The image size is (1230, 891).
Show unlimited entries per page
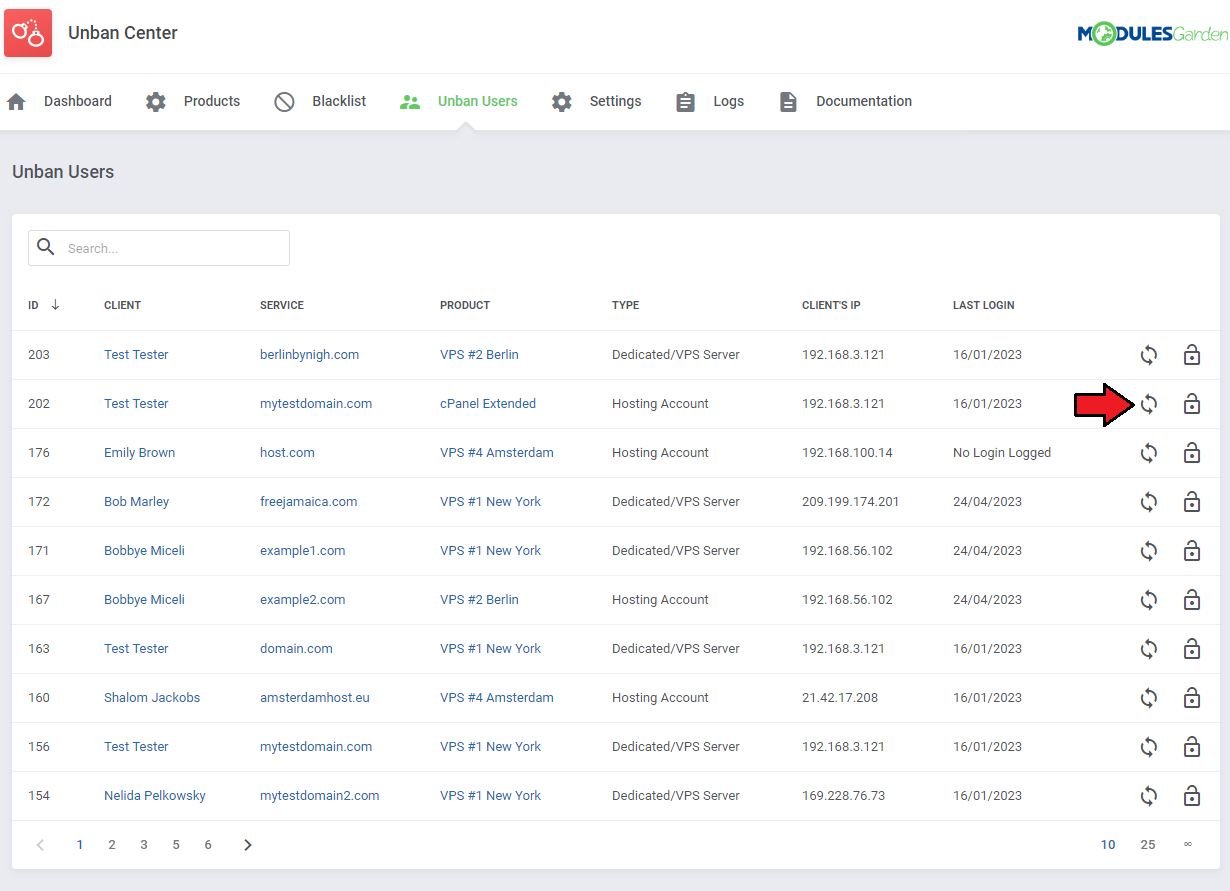tap(1188, 845)
